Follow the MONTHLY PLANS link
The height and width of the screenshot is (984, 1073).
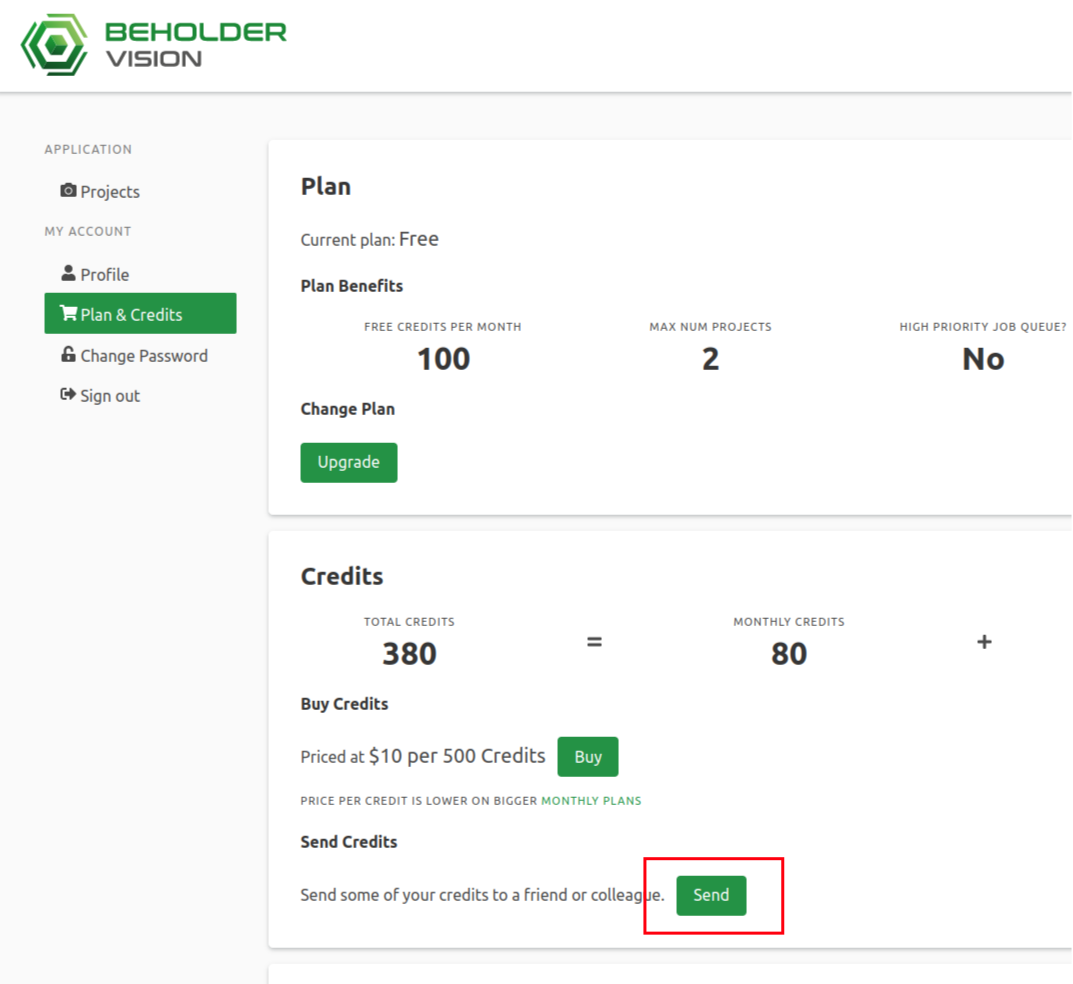[591, 801]
